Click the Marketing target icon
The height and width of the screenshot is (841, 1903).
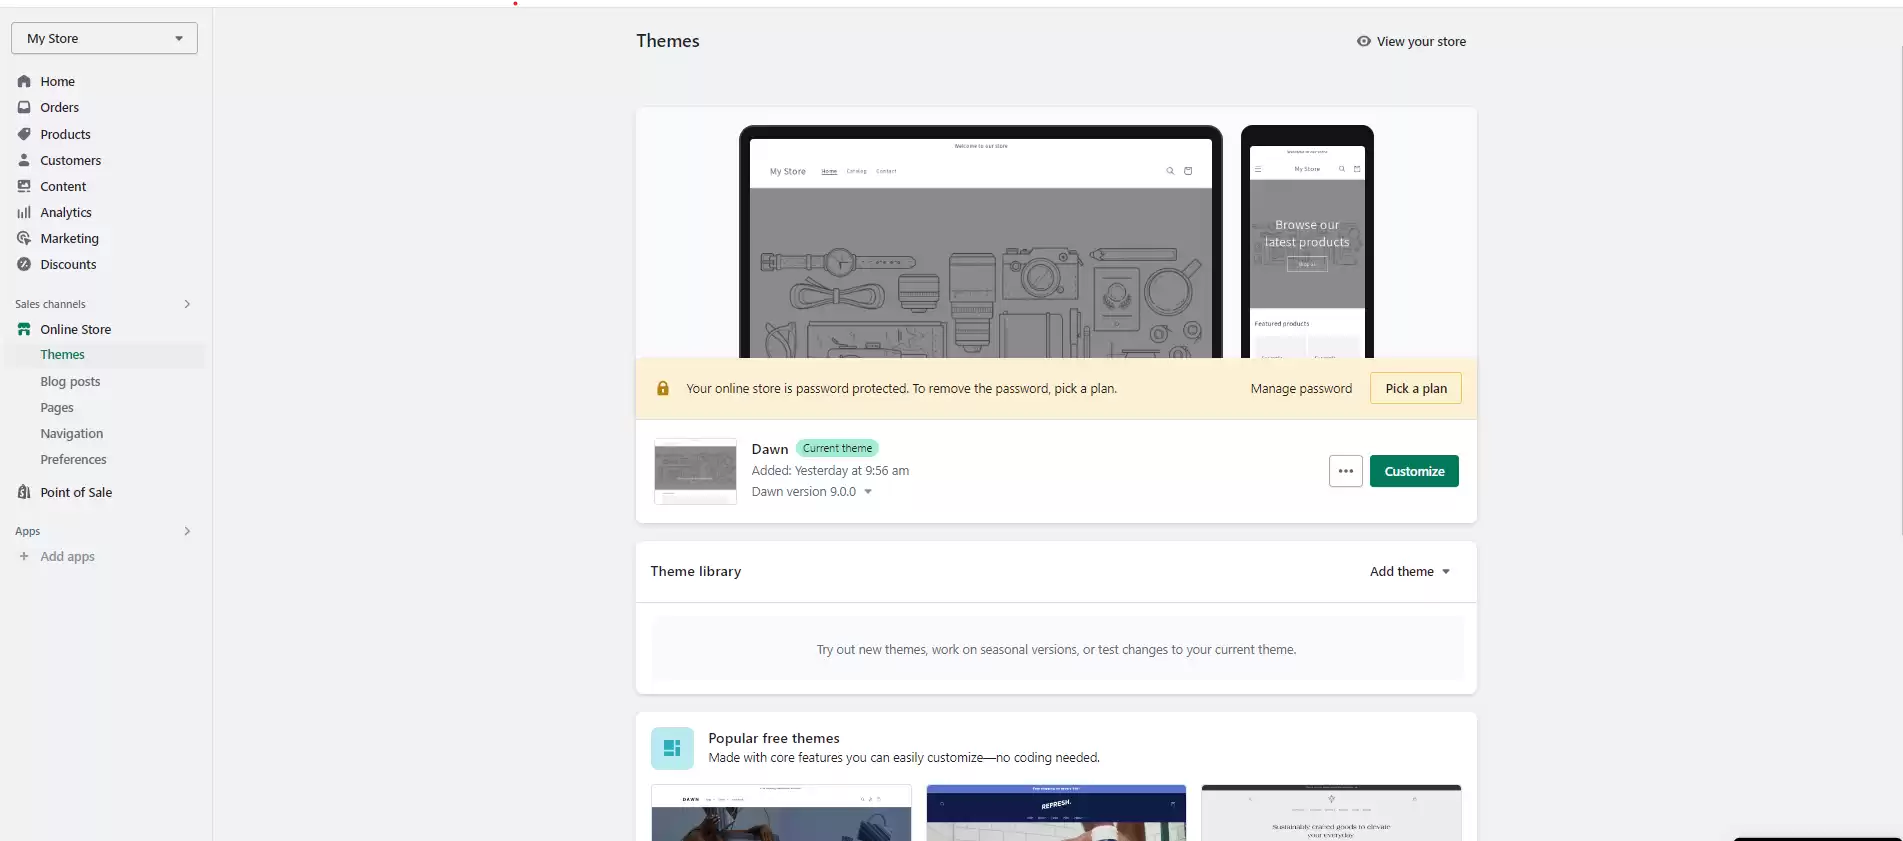(24, 238)
